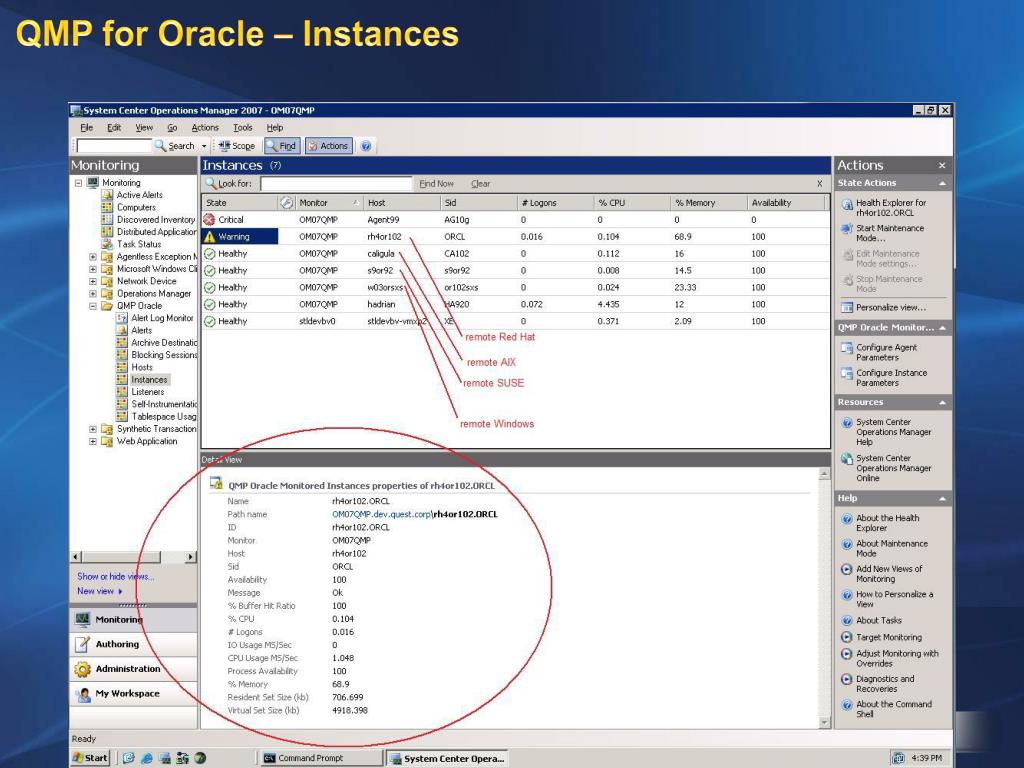Click the About Tasks help icon

[847, 620]
